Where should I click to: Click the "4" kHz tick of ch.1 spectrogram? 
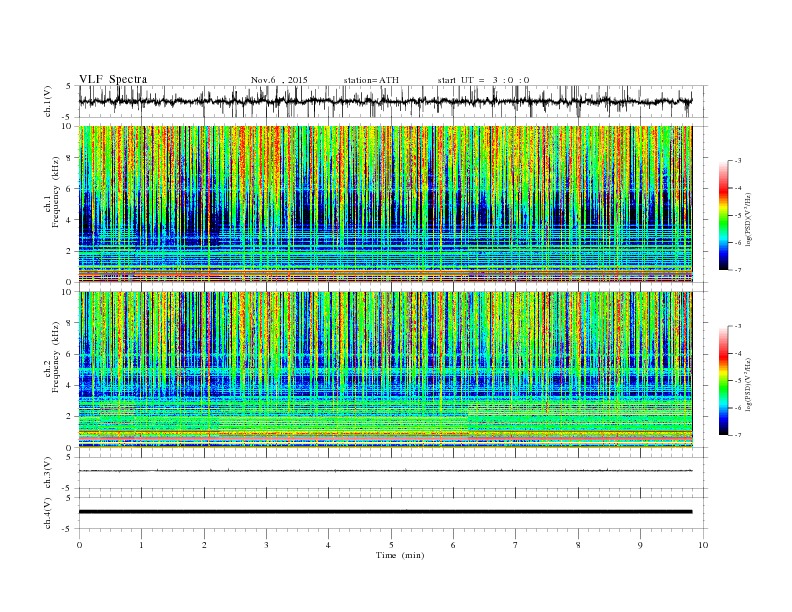pyautogui.click(x=70, y=220)
